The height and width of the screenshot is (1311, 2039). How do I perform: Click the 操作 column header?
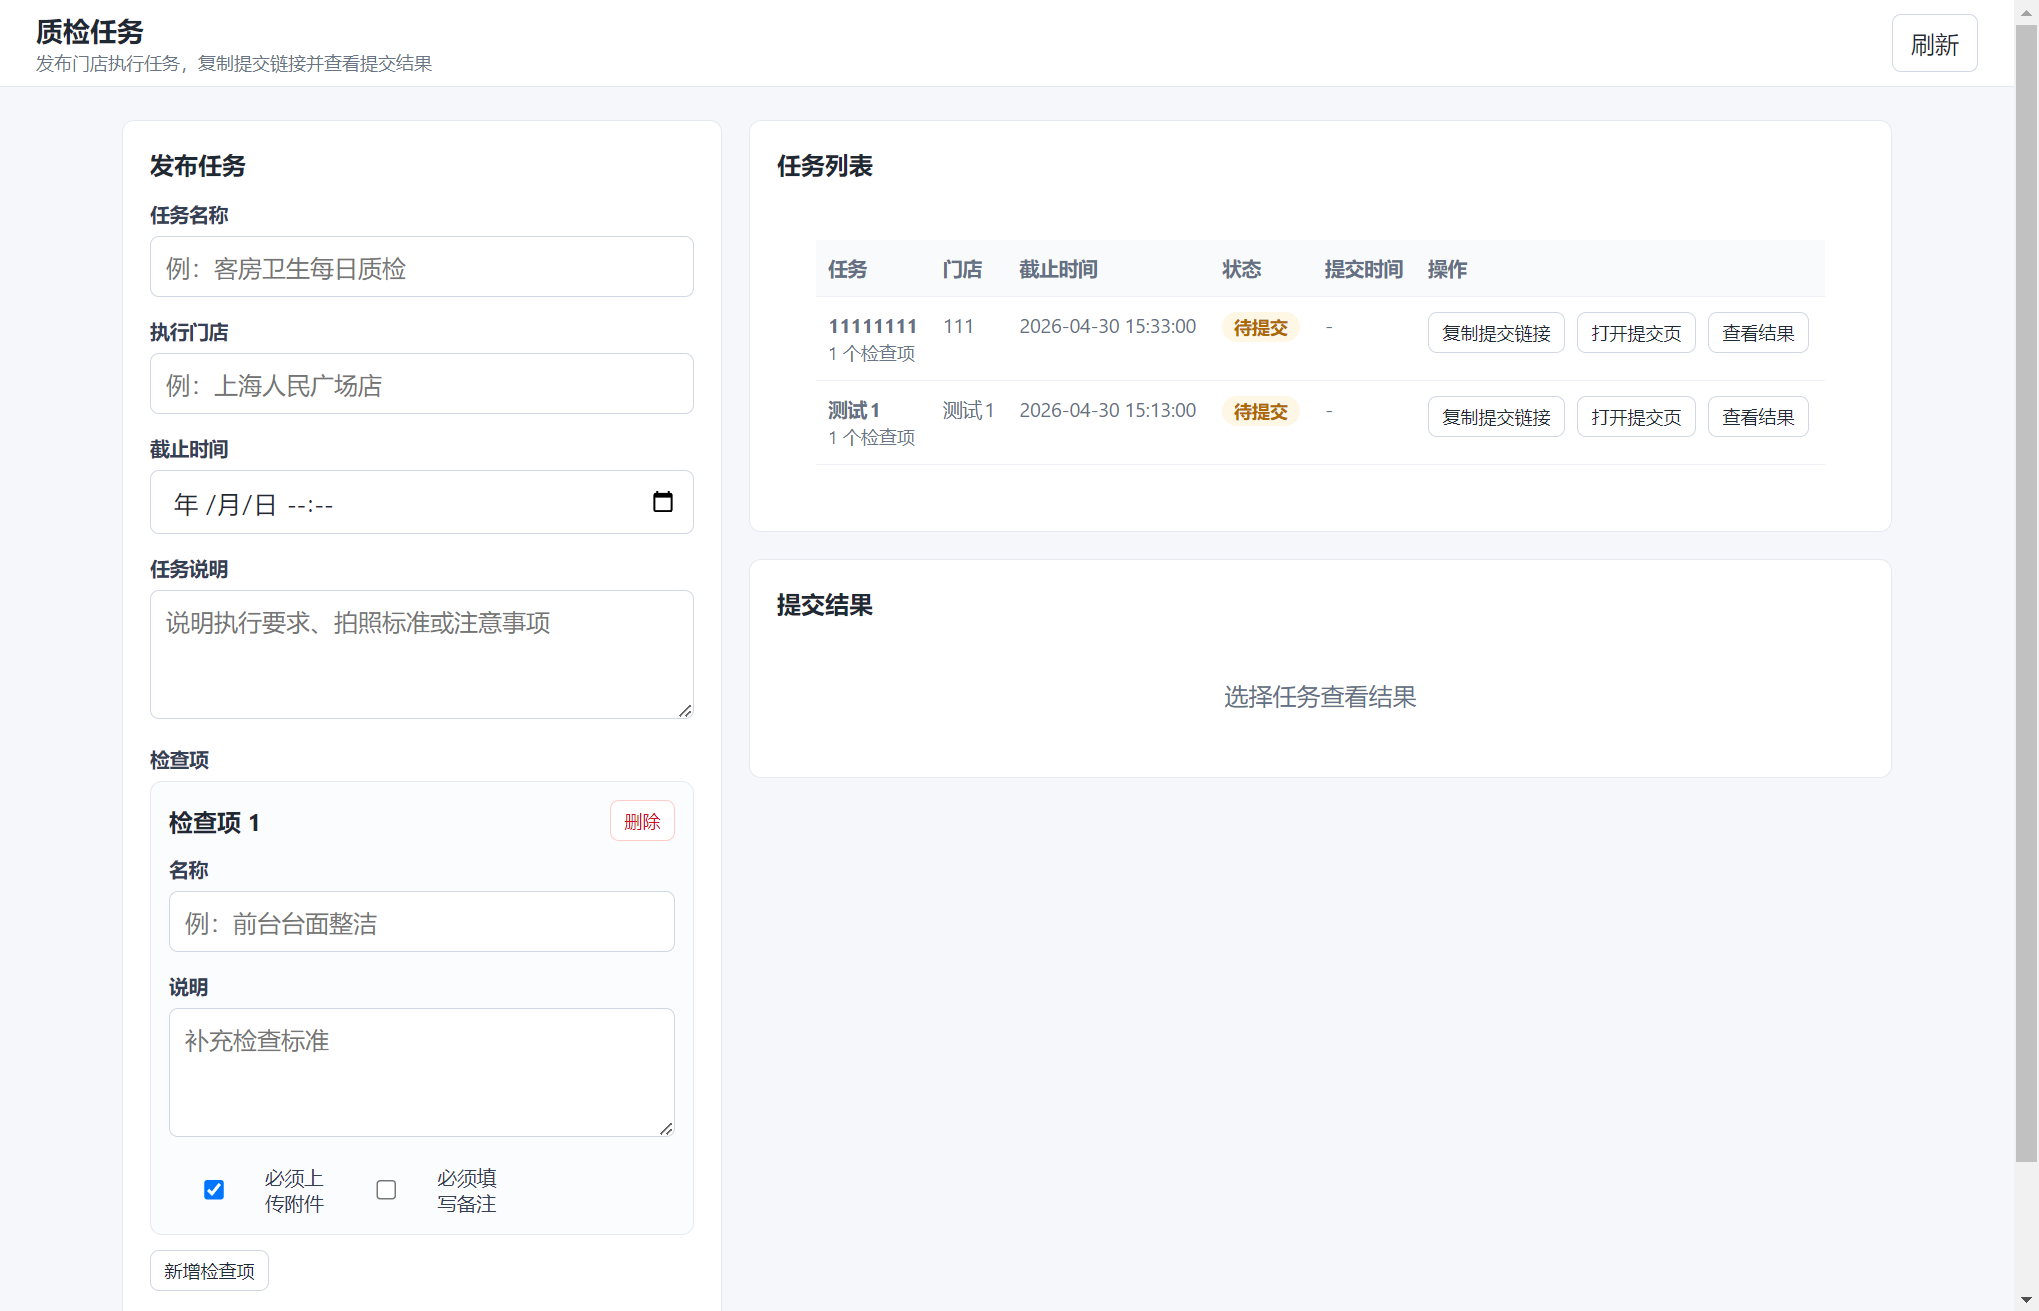pyautogui.click(x=1447, y=269)
